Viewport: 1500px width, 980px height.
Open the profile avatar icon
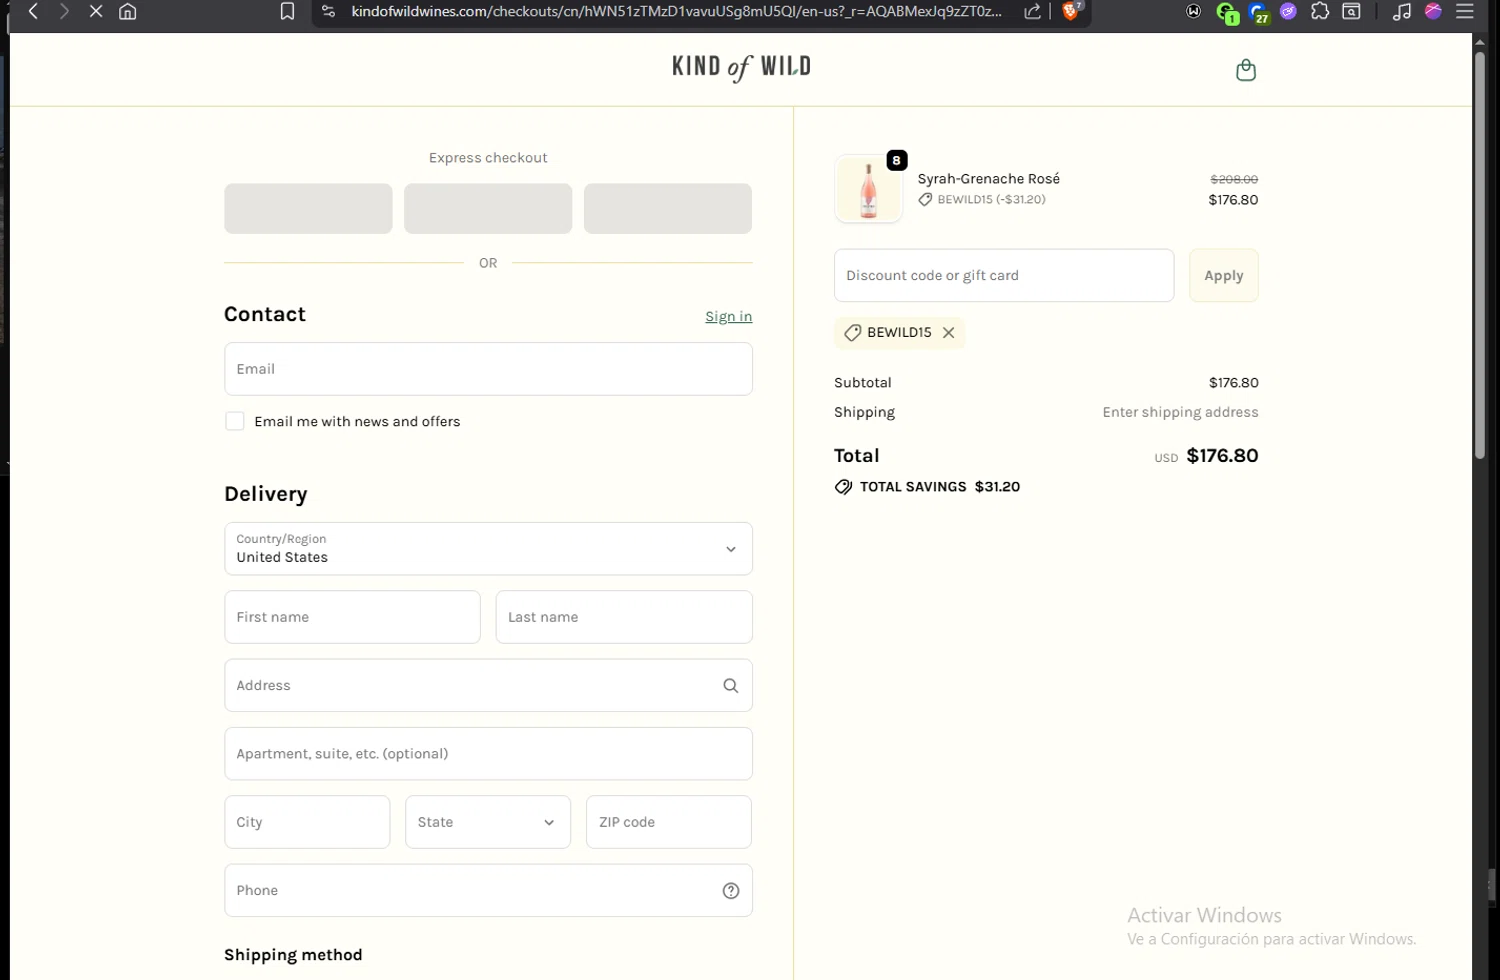(1433, 11)
